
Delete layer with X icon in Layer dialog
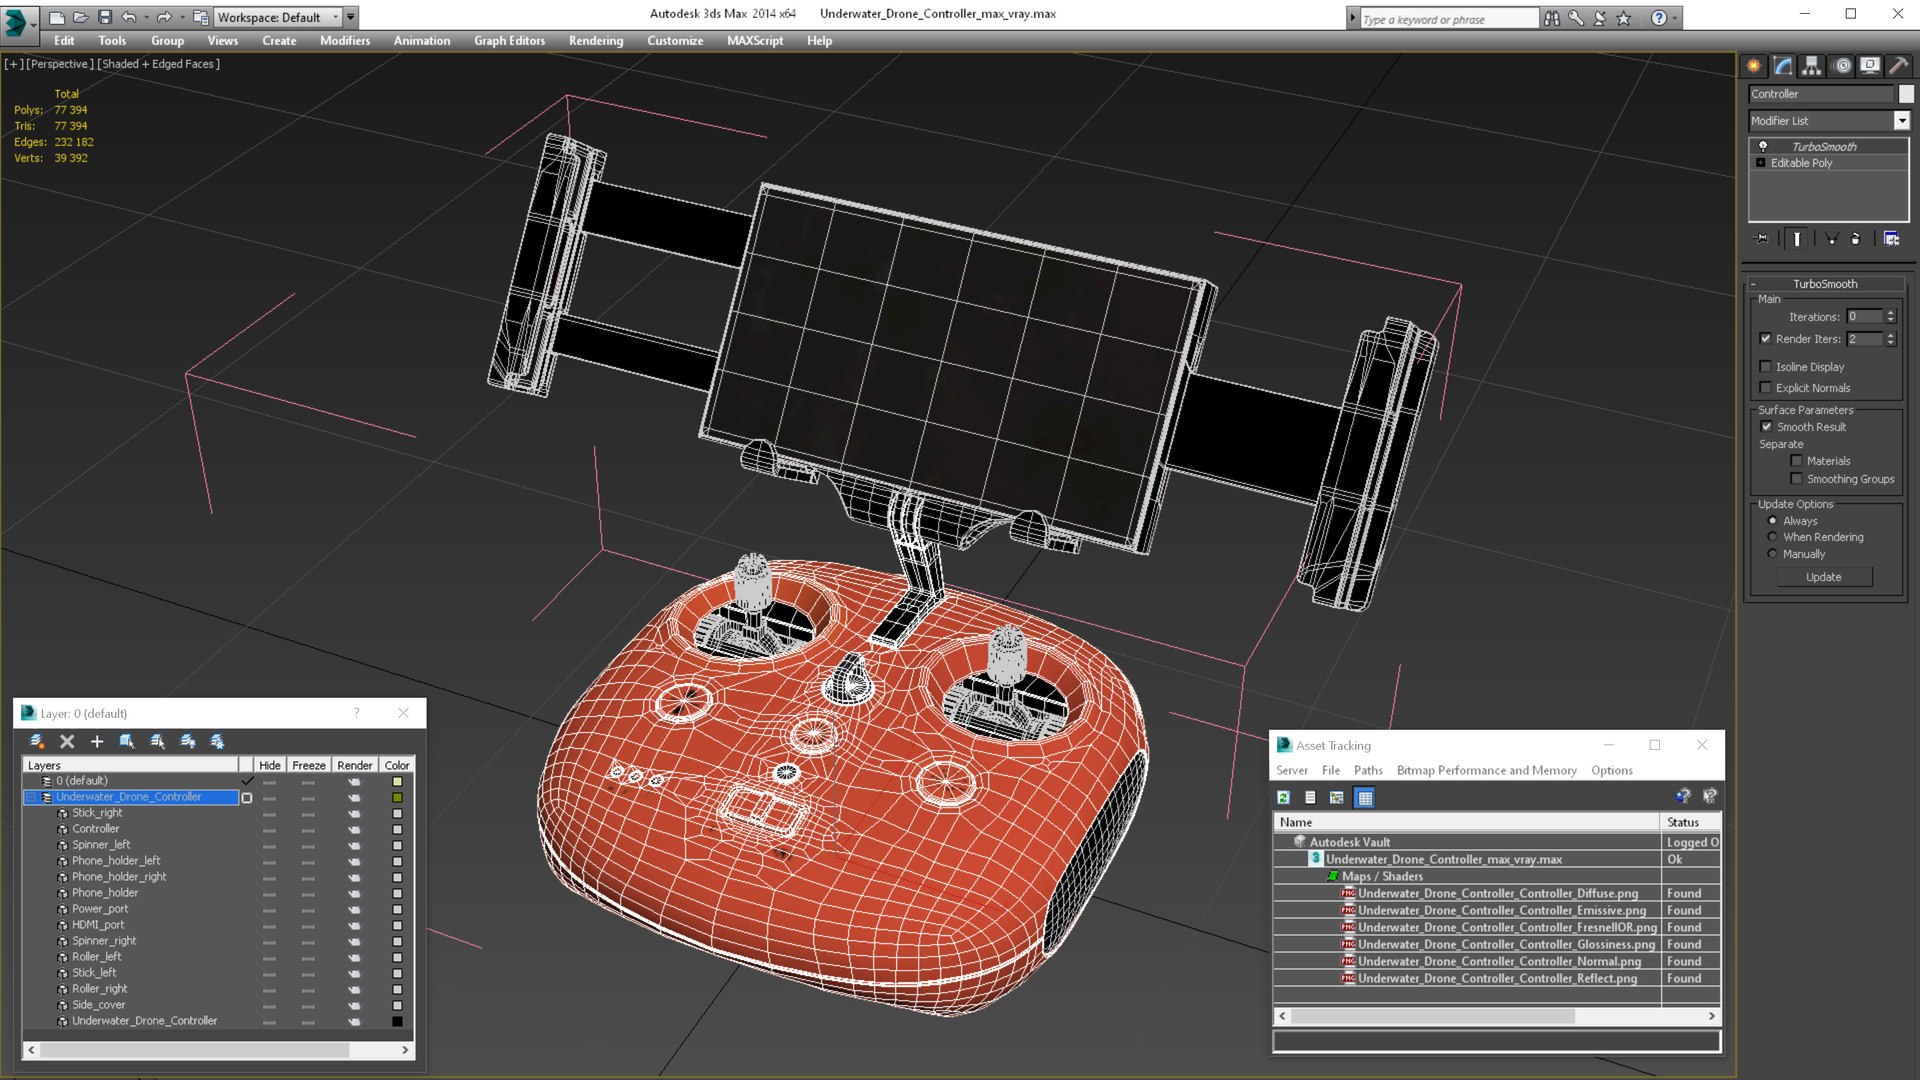coord(67,741)
